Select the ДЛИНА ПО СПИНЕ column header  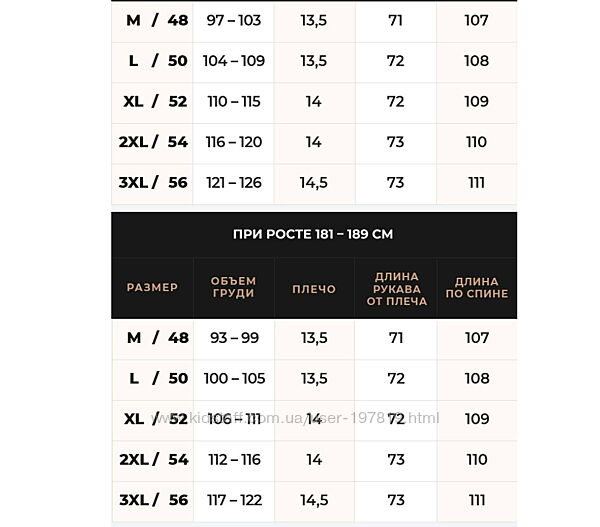[476, 287]
